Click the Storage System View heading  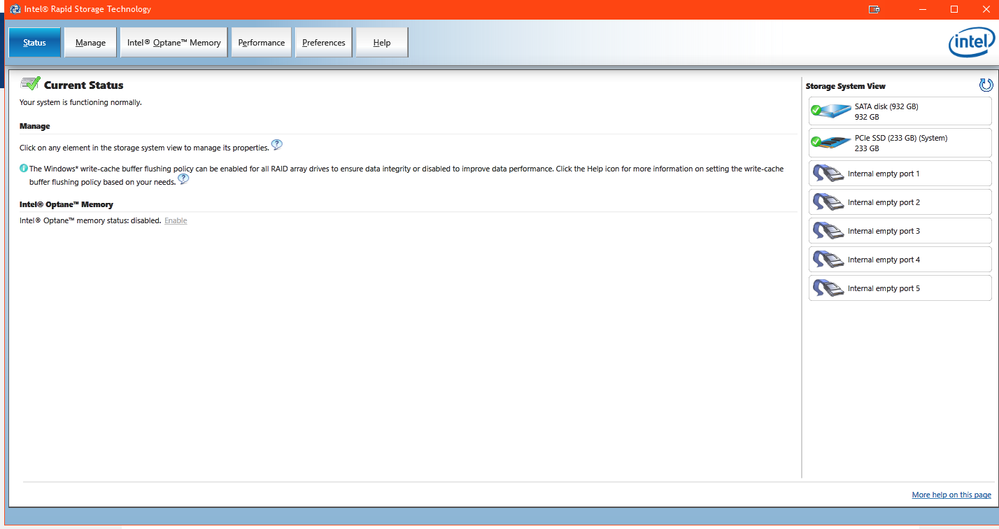845,86
